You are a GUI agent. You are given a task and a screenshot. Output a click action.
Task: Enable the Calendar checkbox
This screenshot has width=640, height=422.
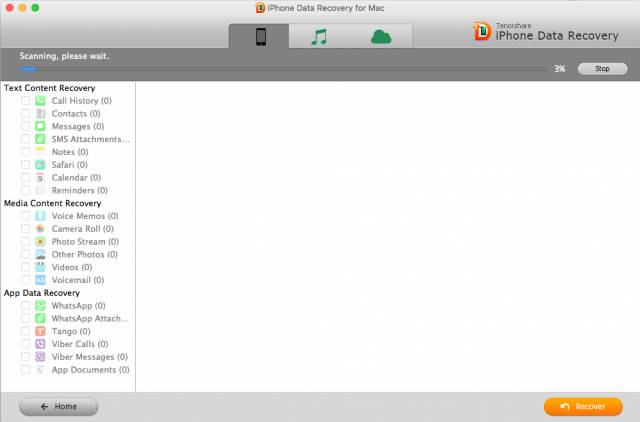click(x=25, y=178)
